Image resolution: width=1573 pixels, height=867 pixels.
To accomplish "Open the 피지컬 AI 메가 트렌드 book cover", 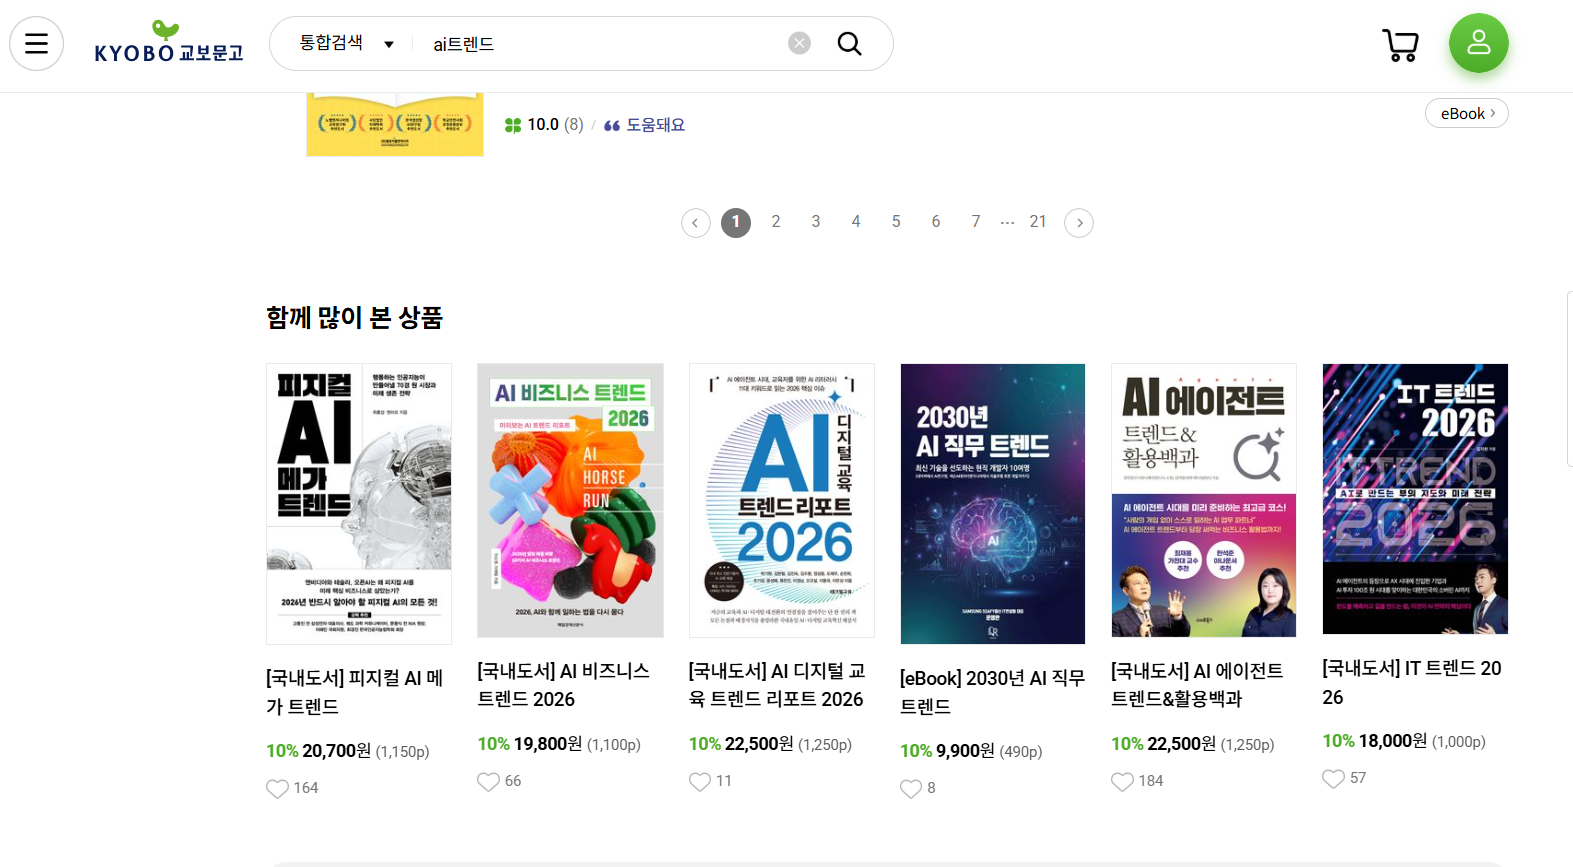I will pyautogui.click(x=359, y=504).
